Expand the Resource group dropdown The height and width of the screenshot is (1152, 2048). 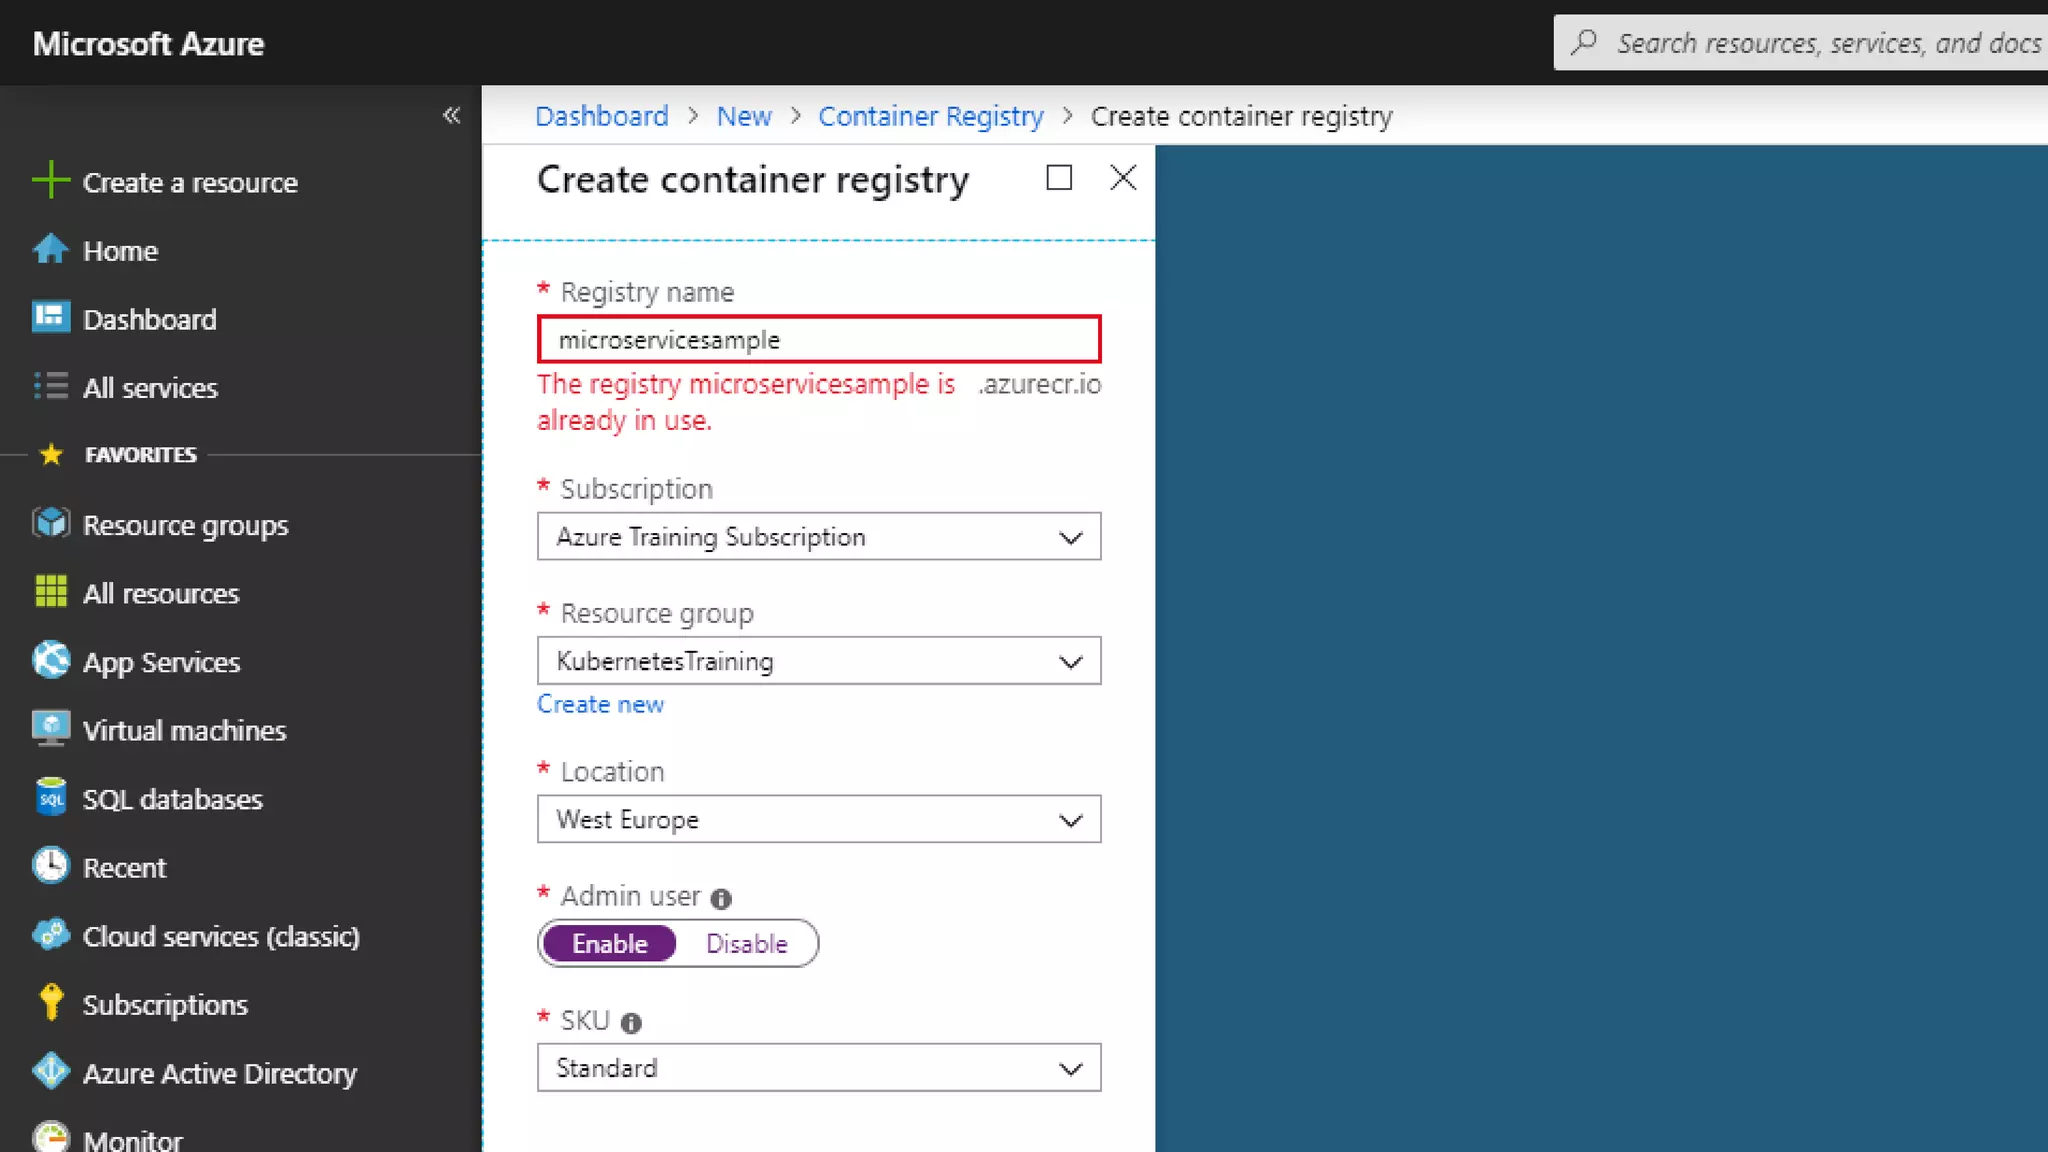click(818, 661)
